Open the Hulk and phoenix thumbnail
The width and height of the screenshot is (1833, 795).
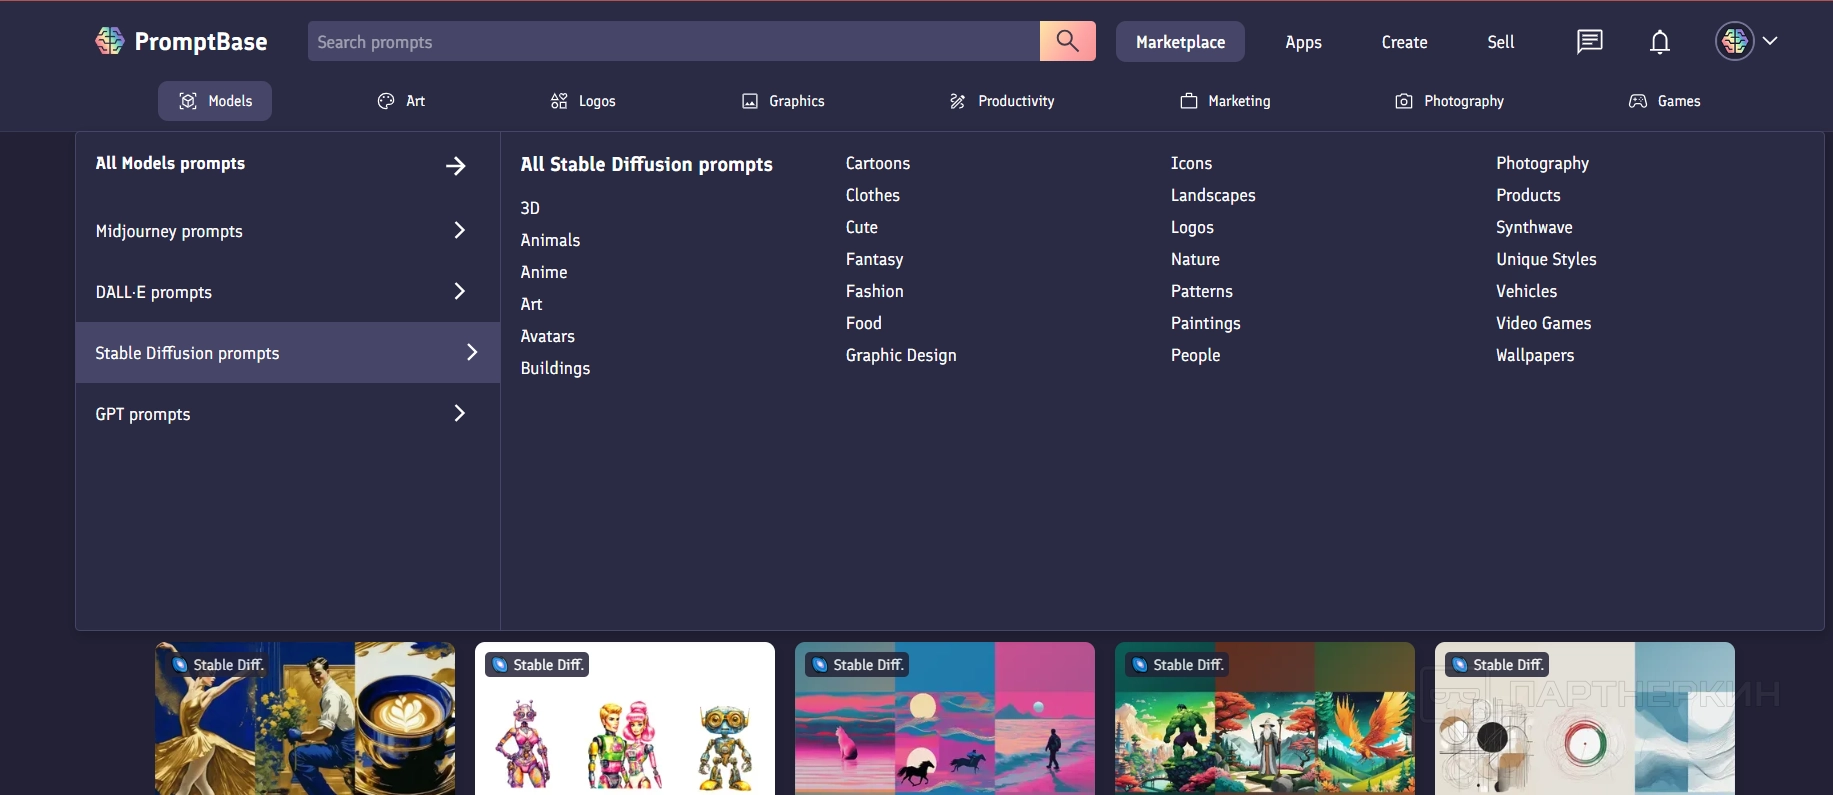pos(1265,718)
